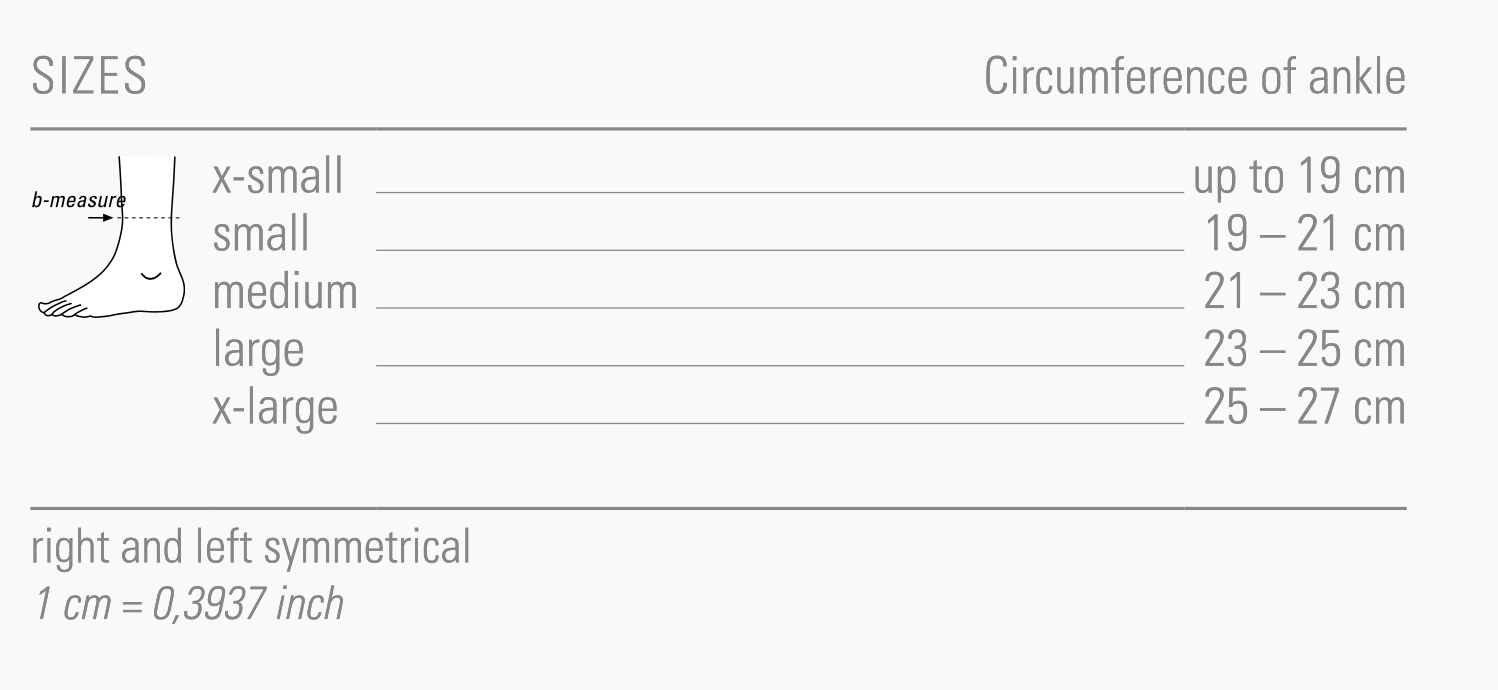This screenshot has width=1498, height=690.
Task: Click the '25 – 27 cm' measurement
Action: [x=1304, y=407]
